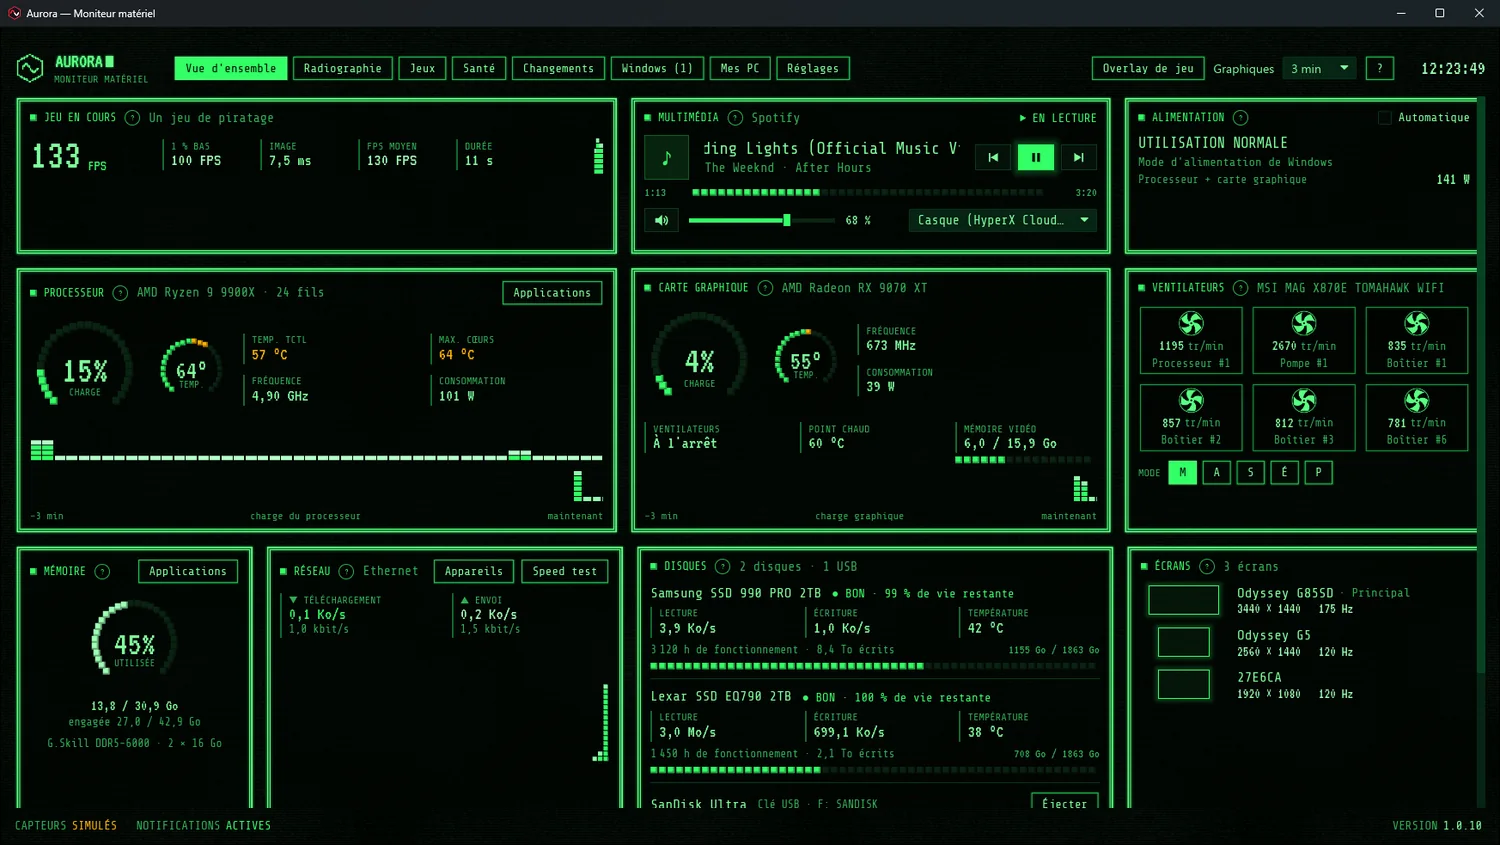Pause the Spotify playback
The image size is (1500, 845).
(1036, 157)
